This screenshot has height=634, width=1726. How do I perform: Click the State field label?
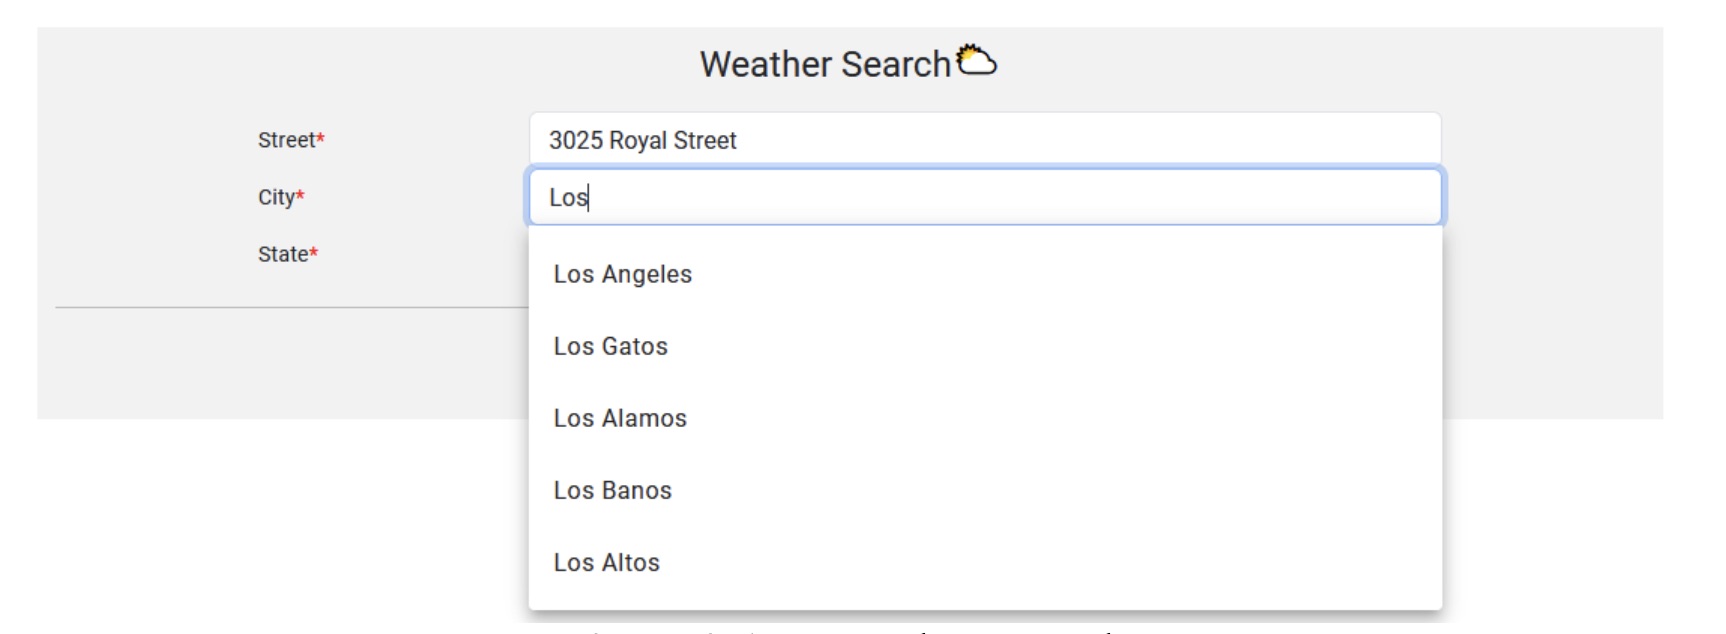click(283, 255)
